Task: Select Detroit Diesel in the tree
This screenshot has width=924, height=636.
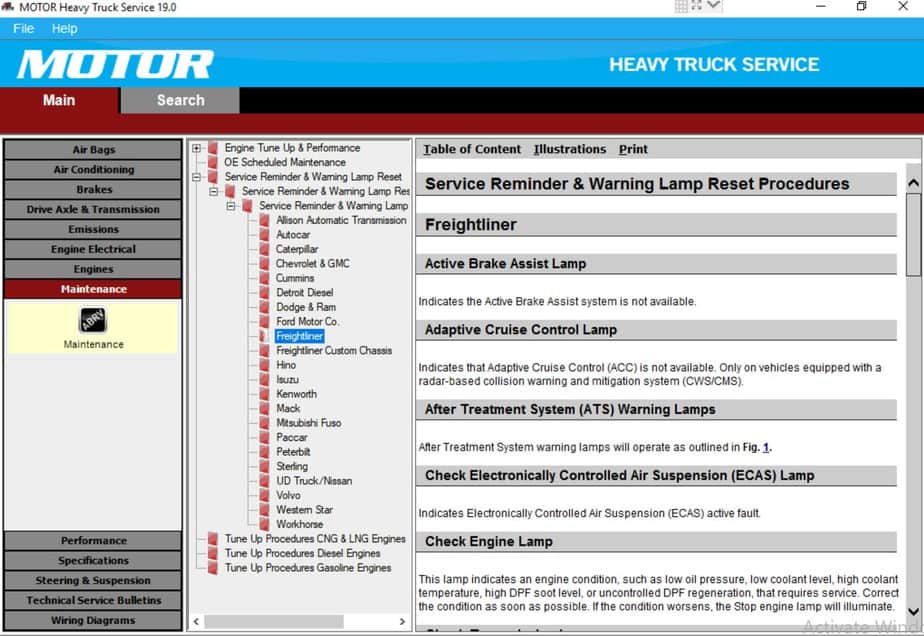Action: click(x=304, y=292)
